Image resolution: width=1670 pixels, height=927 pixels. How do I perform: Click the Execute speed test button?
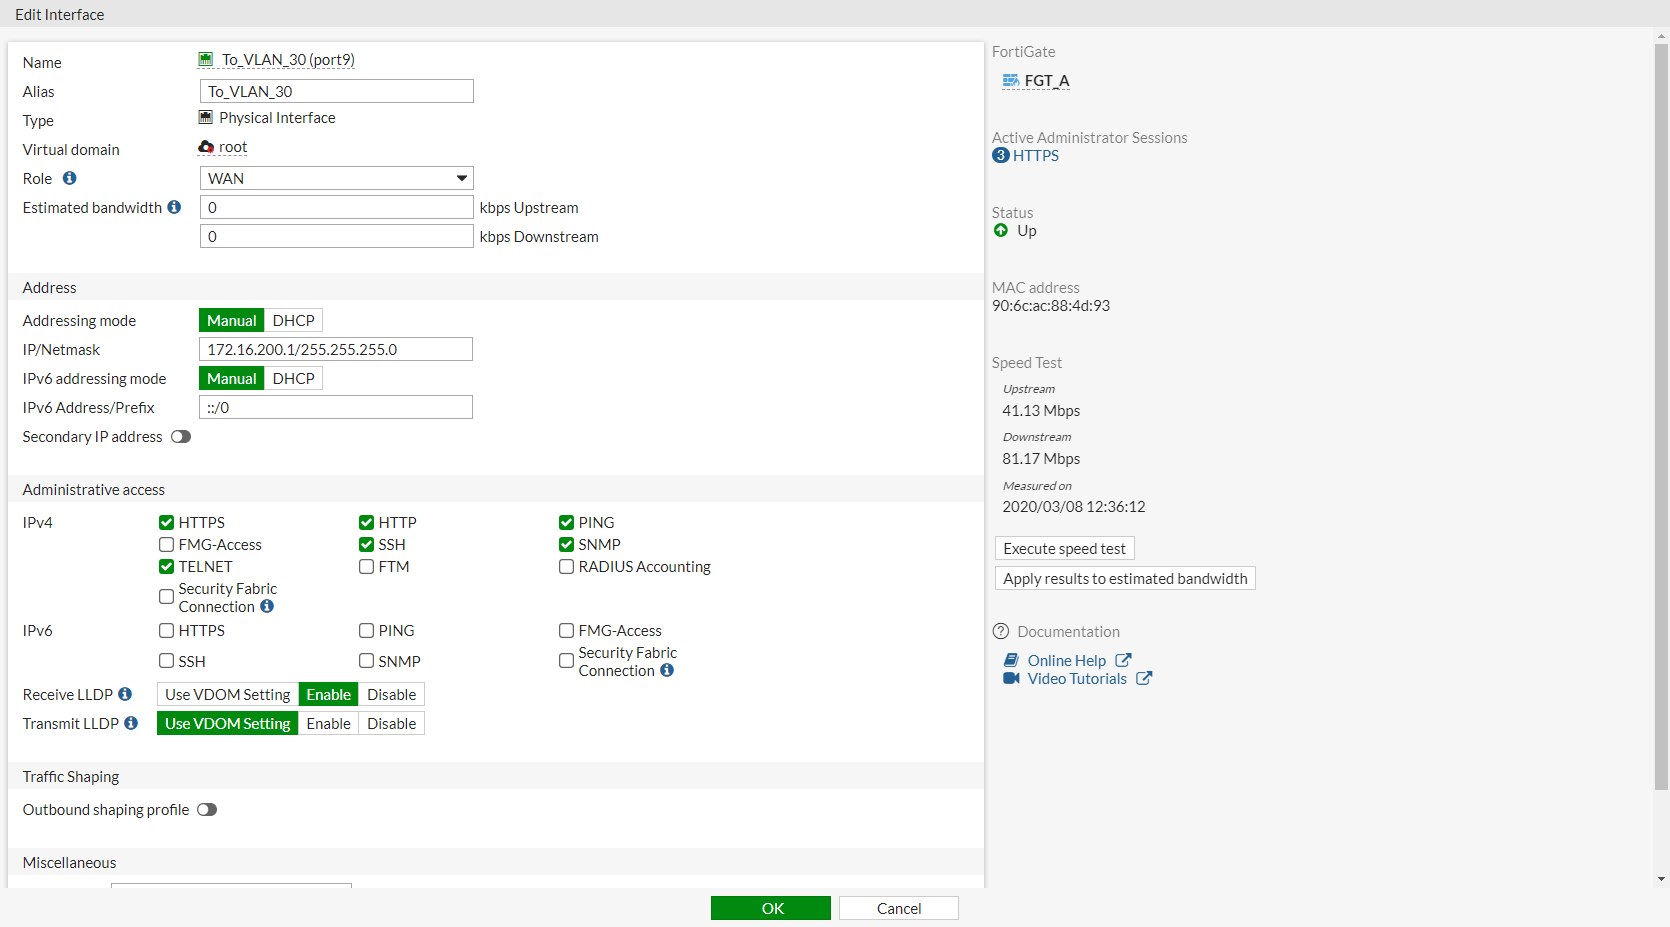(x=1063, y=548)
